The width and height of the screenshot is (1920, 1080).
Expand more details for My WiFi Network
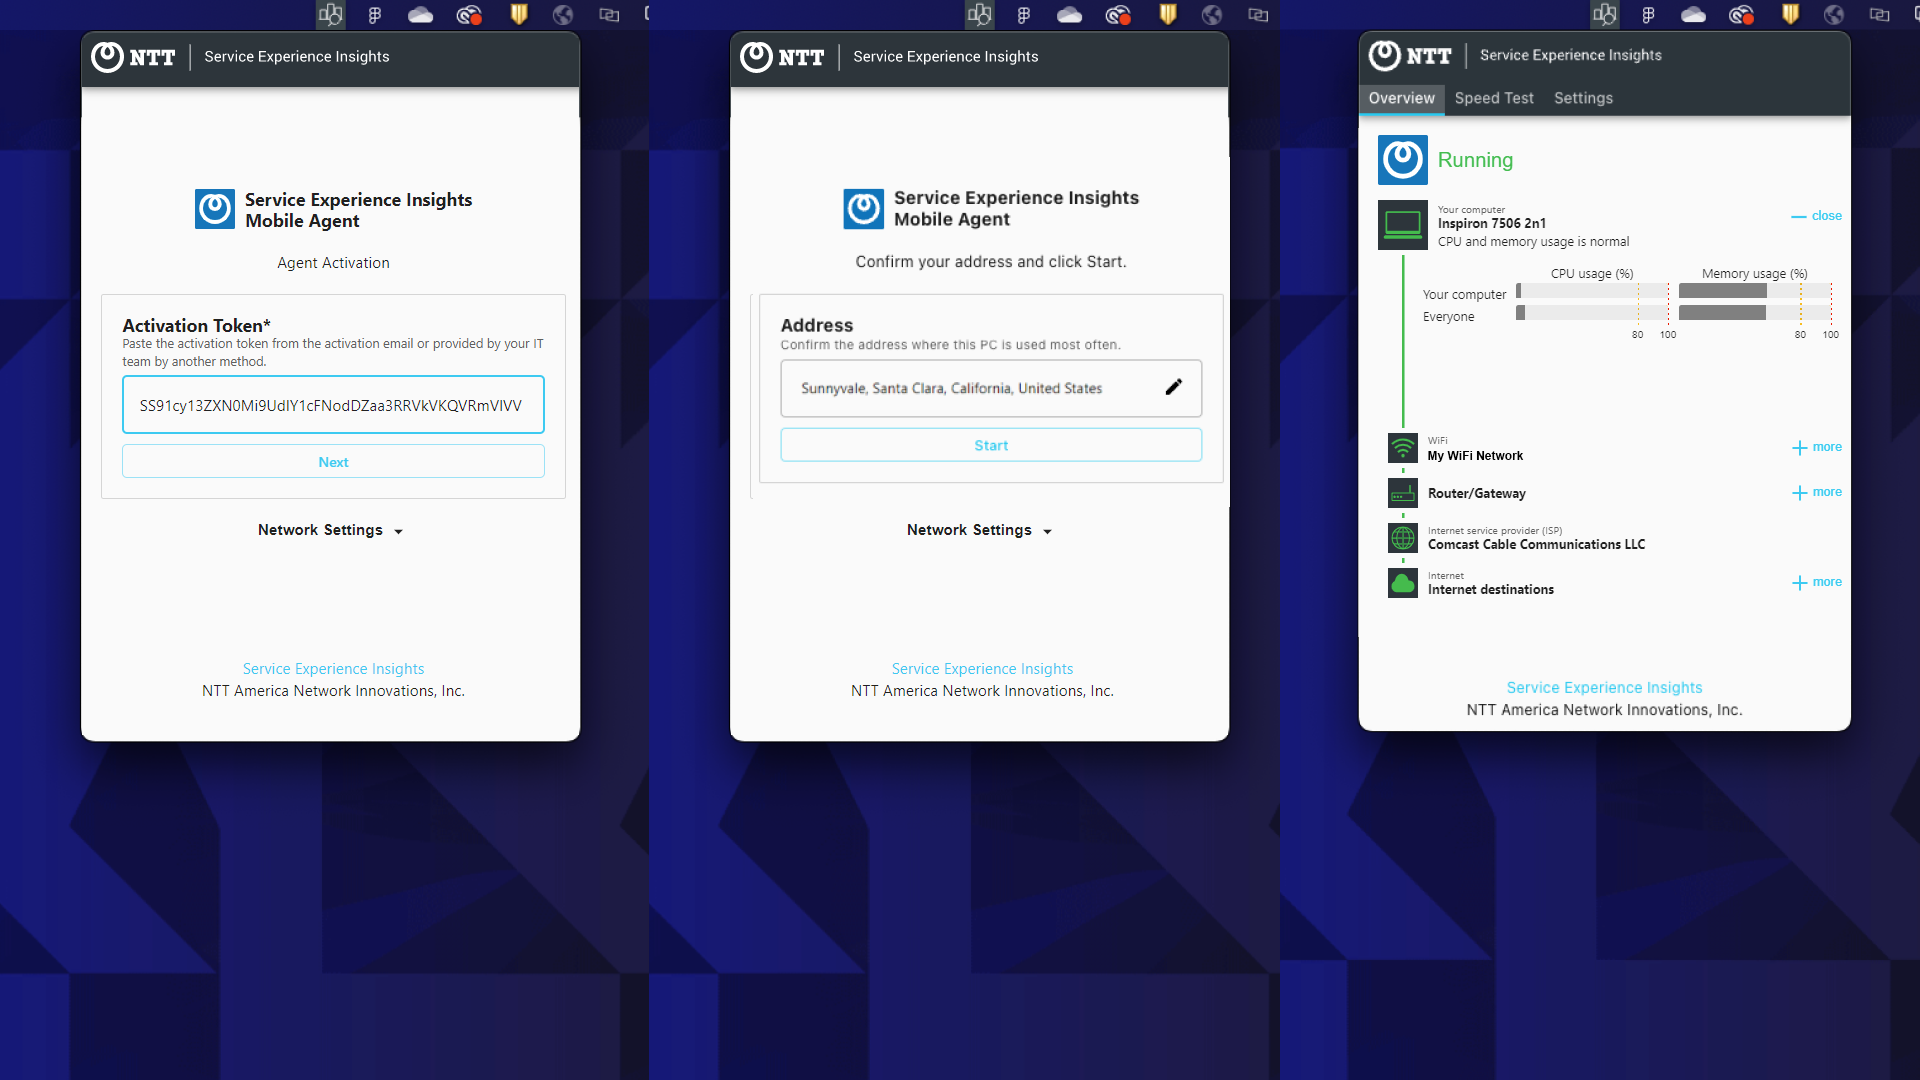tap(1817, 447)
